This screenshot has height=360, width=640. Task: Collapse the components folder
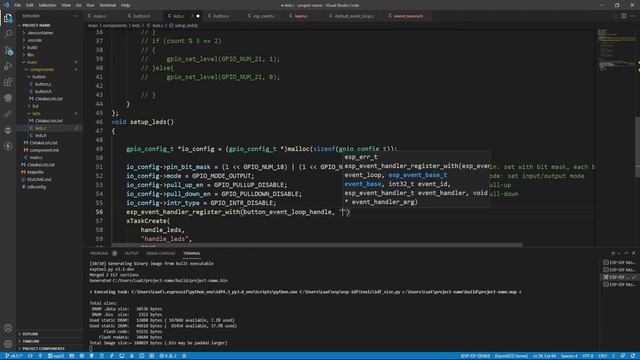pyautogui.click(x=41, y=69)
